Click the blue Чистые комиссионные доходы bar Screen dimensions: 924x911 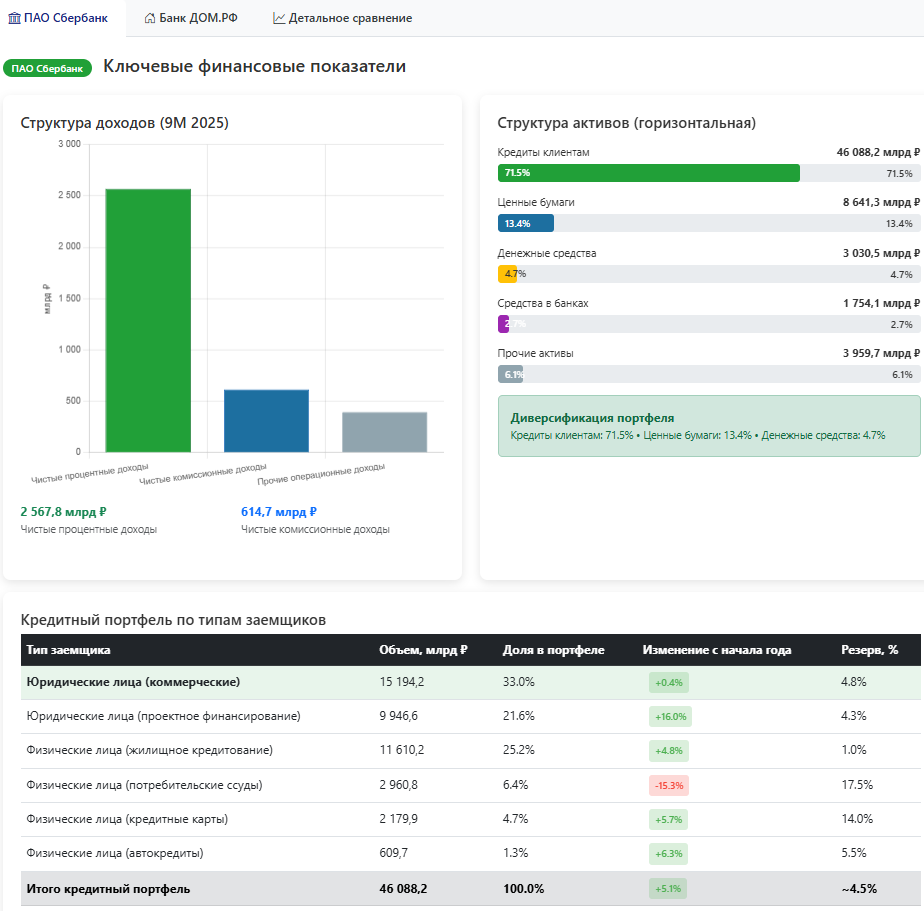(266, 420)
